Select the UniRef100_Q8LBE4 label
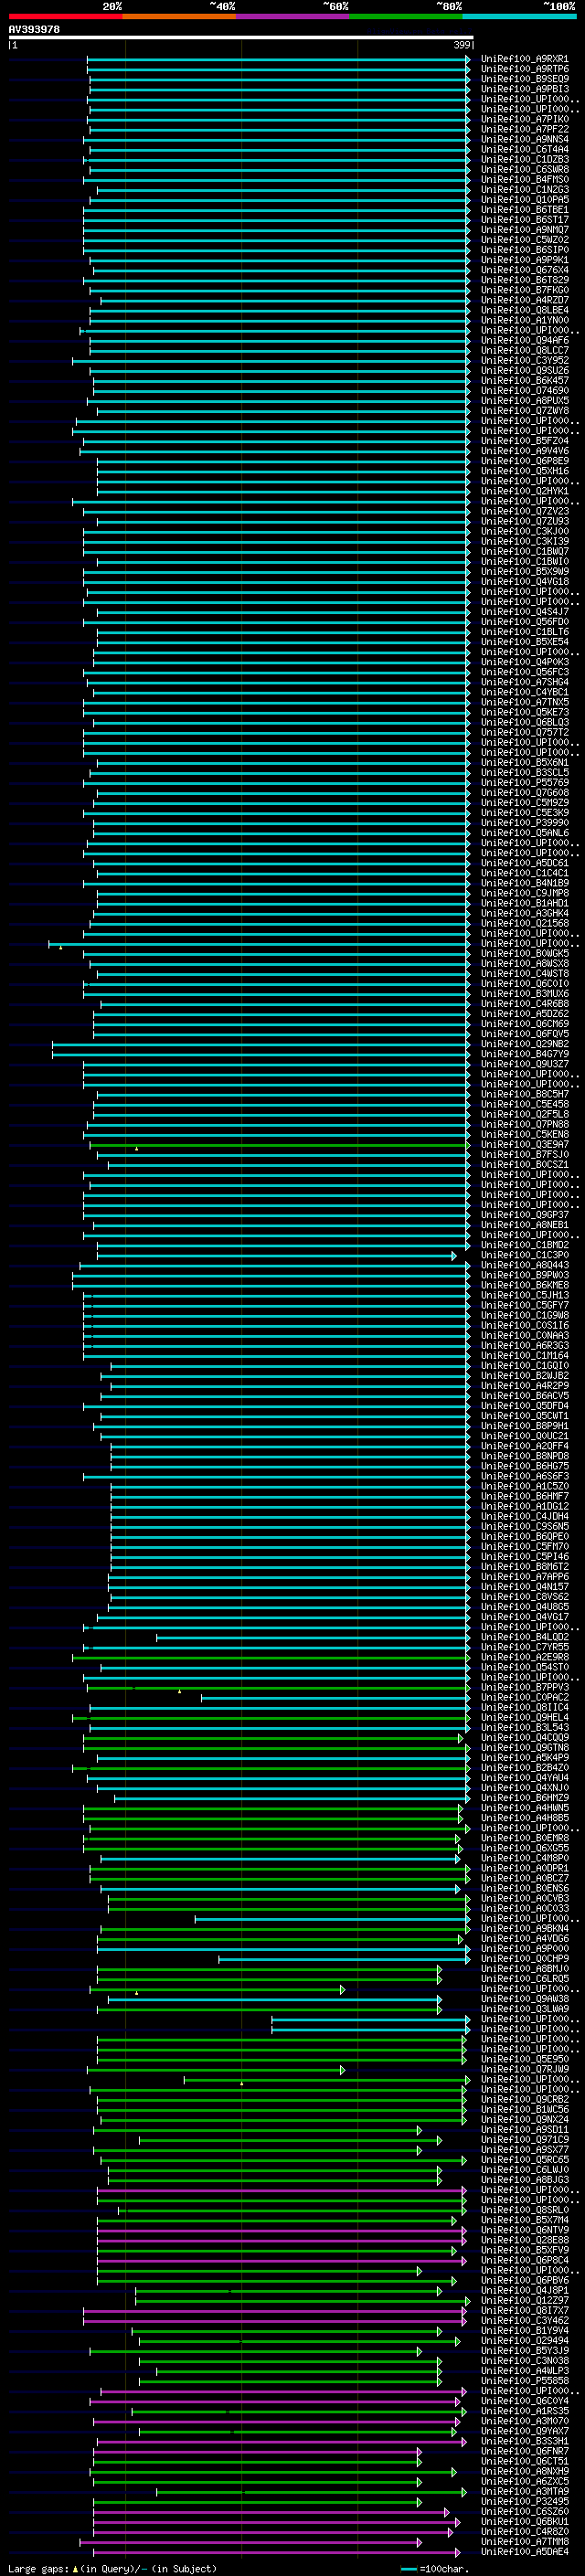Screen dimensions: 585x2576 (524, 310)
